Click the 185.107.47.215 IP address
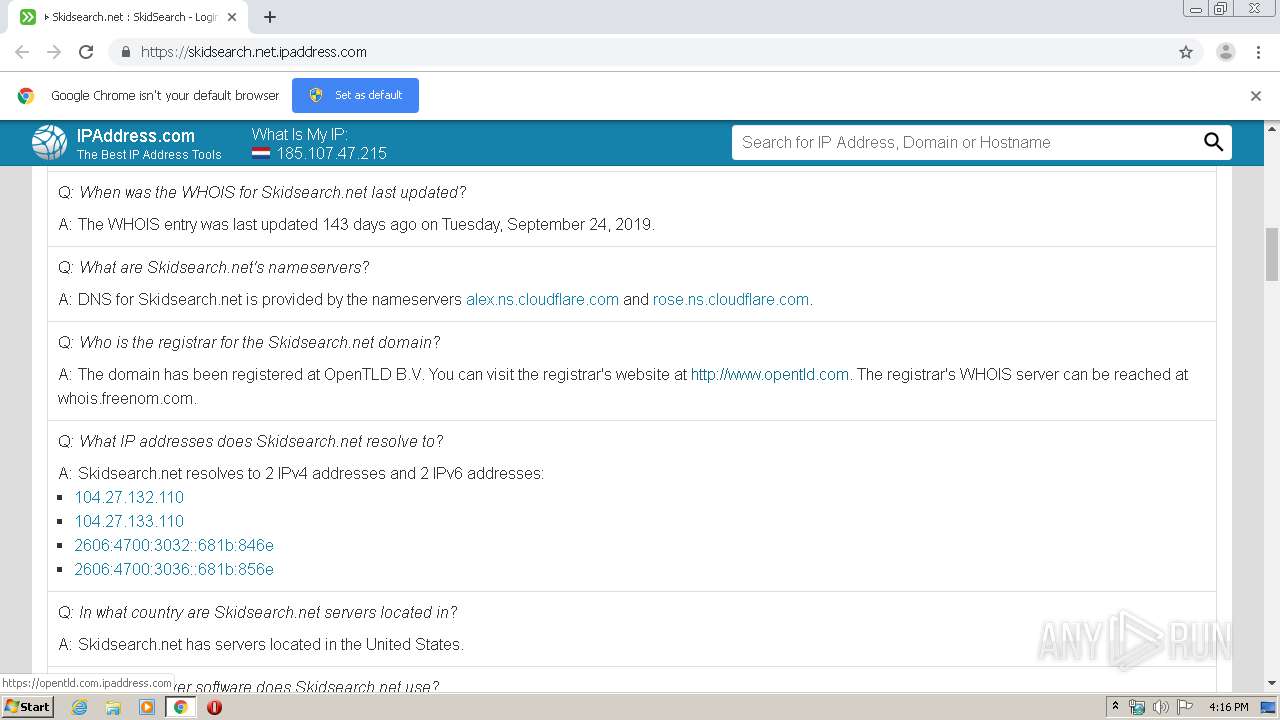 coord(332,154)
